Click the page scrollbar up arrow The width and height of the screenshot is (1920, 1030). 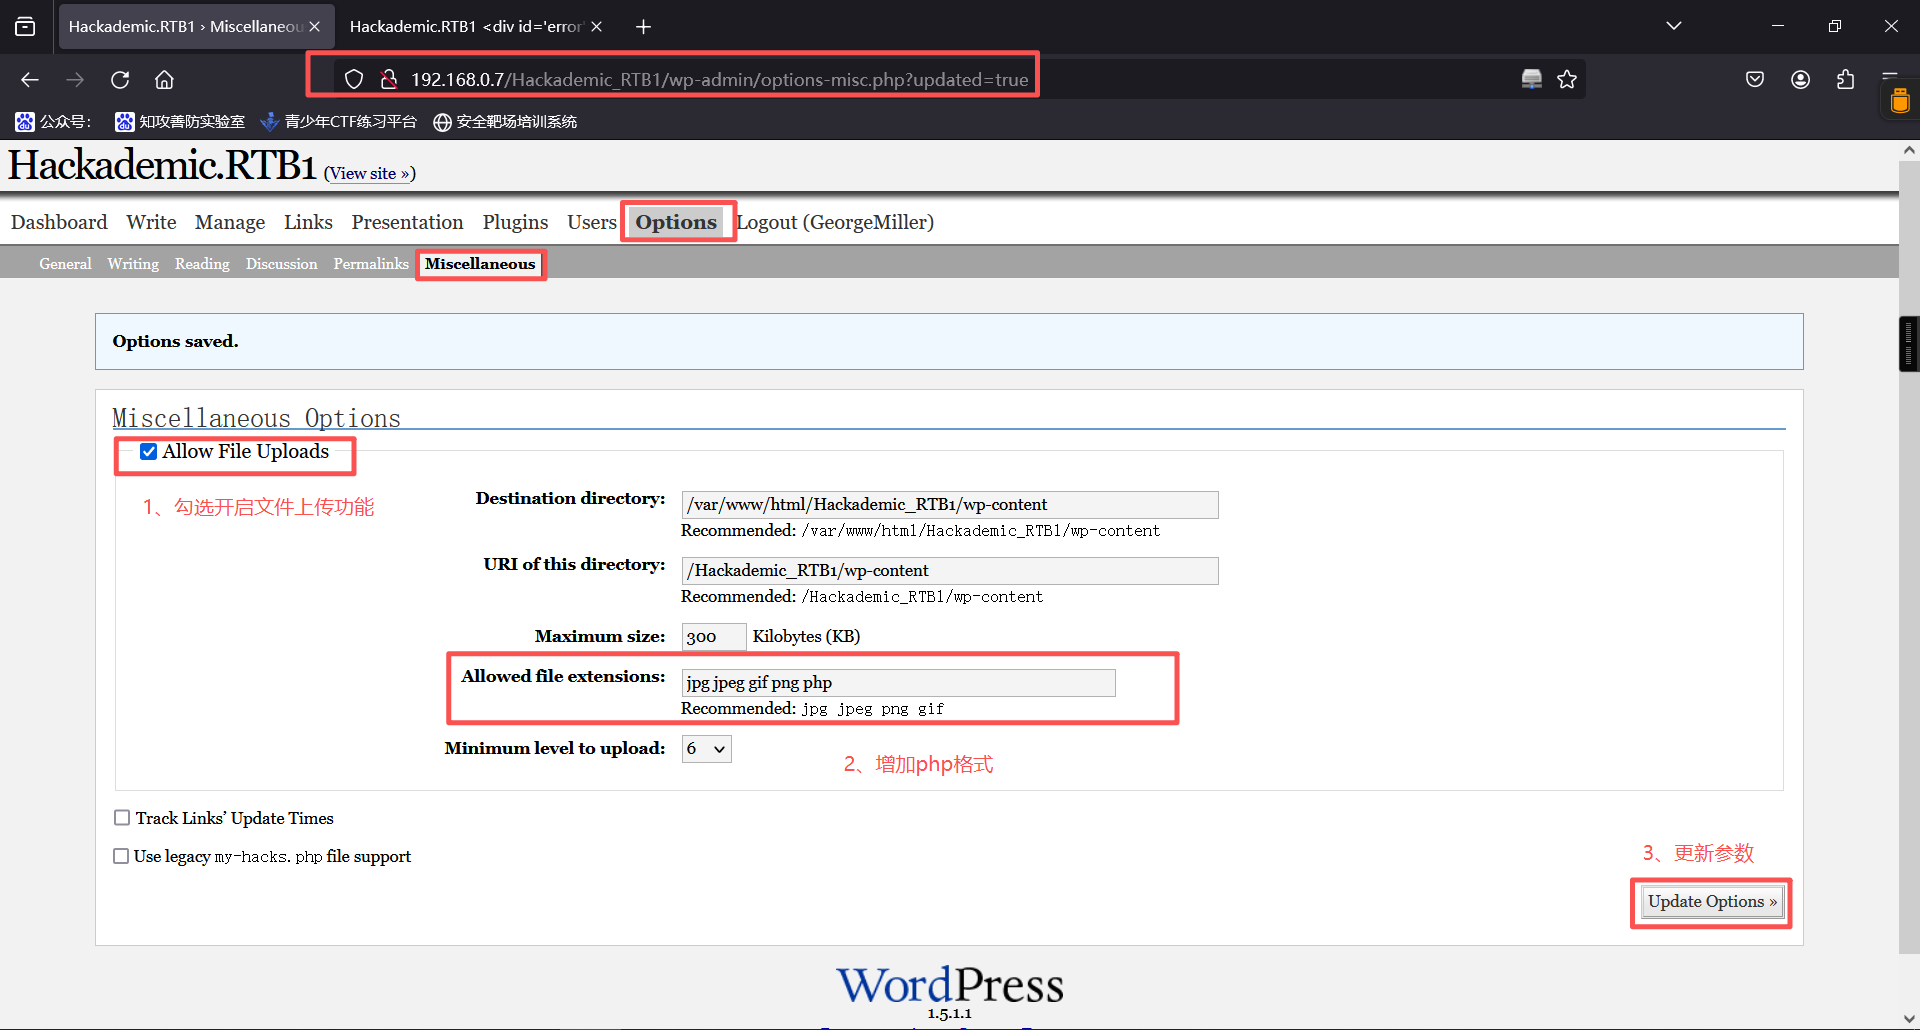tap(1910, 151)
